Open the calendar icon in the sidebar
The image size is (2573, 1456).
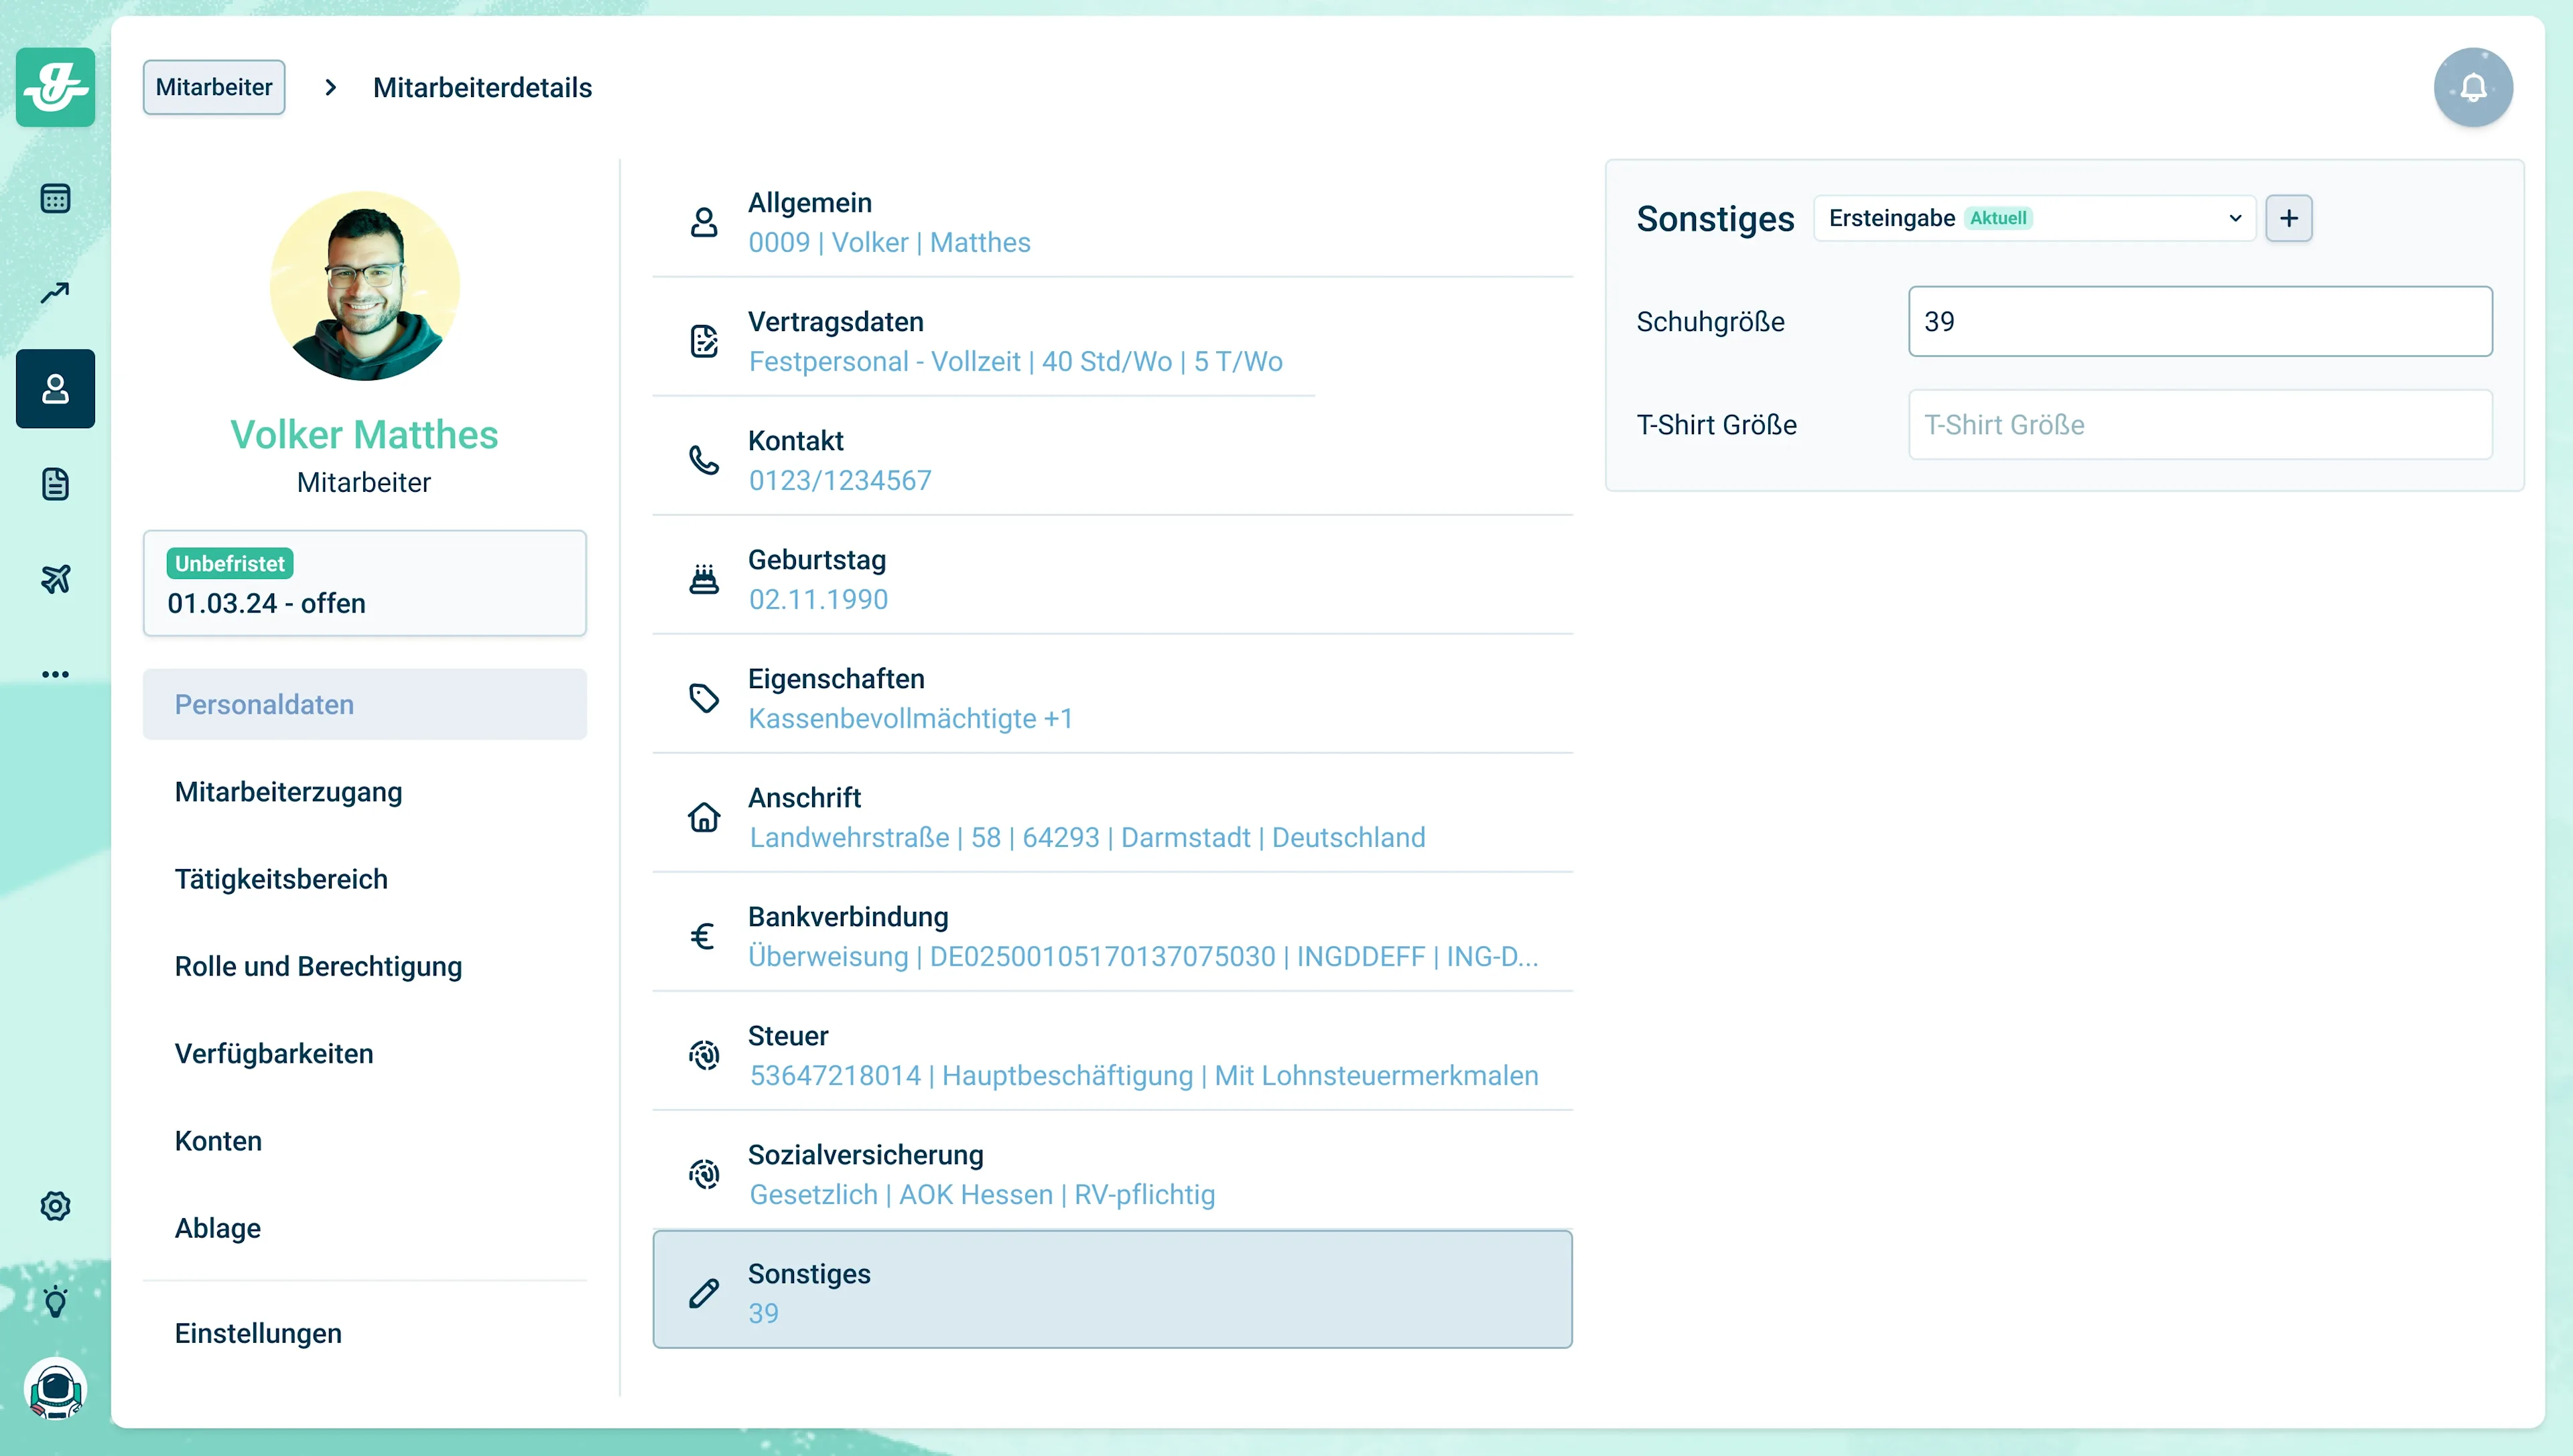pos(55,198)
